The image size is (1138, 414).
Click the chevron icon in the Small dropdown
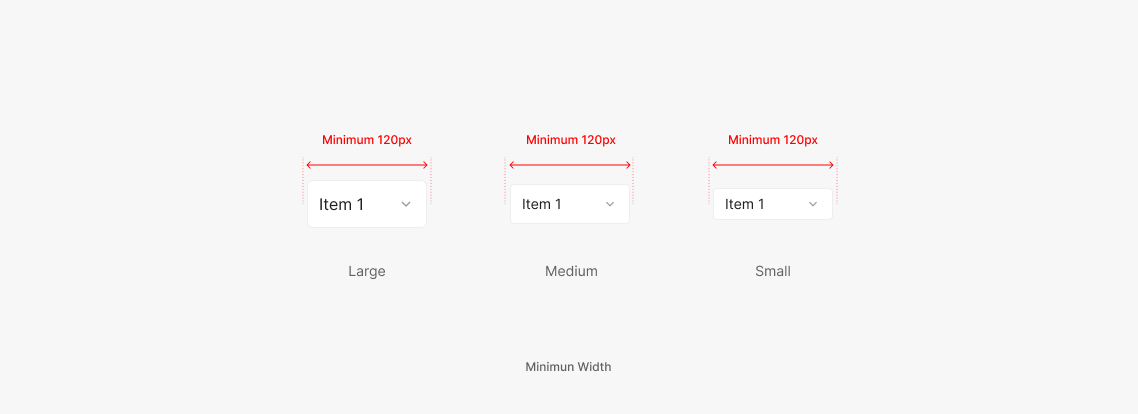click(813, 204)
